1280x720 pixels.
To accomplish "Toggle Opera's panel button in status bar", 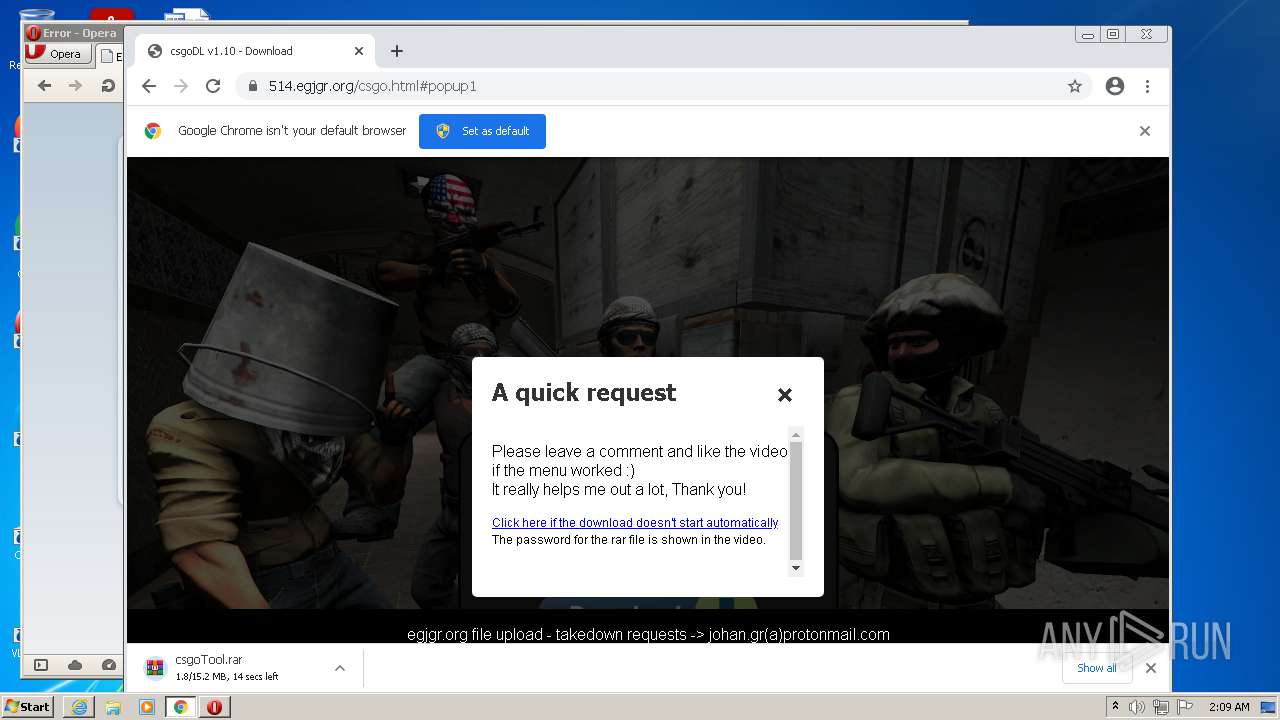I will pyautogui.click(x=41, y=665).
